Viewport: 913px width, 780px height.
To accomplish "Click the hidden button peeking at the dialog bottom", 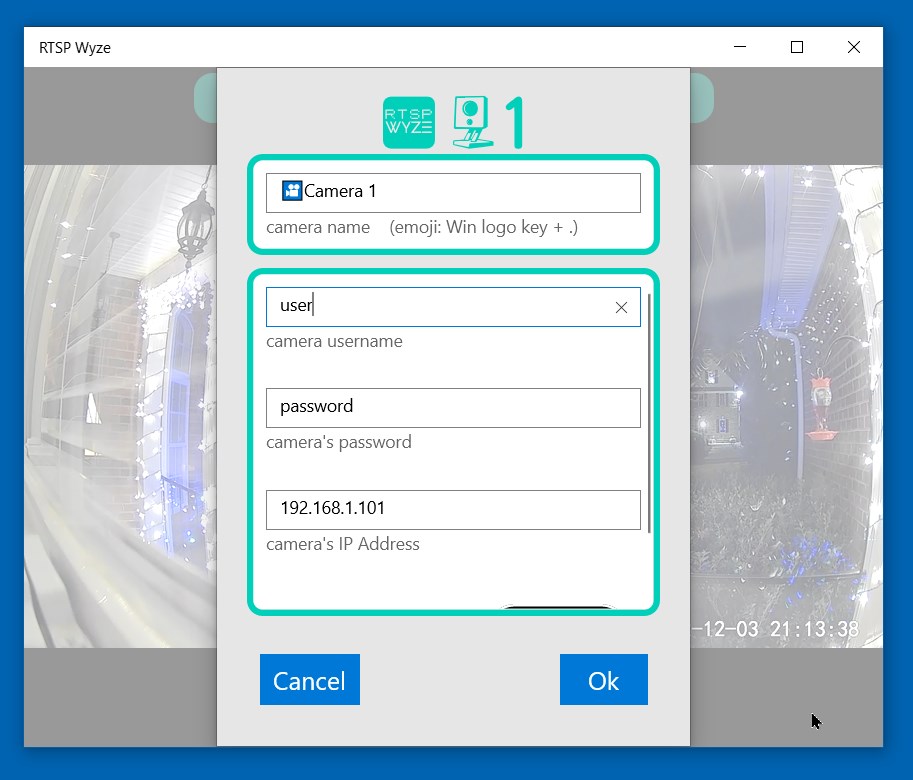I will pyautogui.click(x=558, y=608).
